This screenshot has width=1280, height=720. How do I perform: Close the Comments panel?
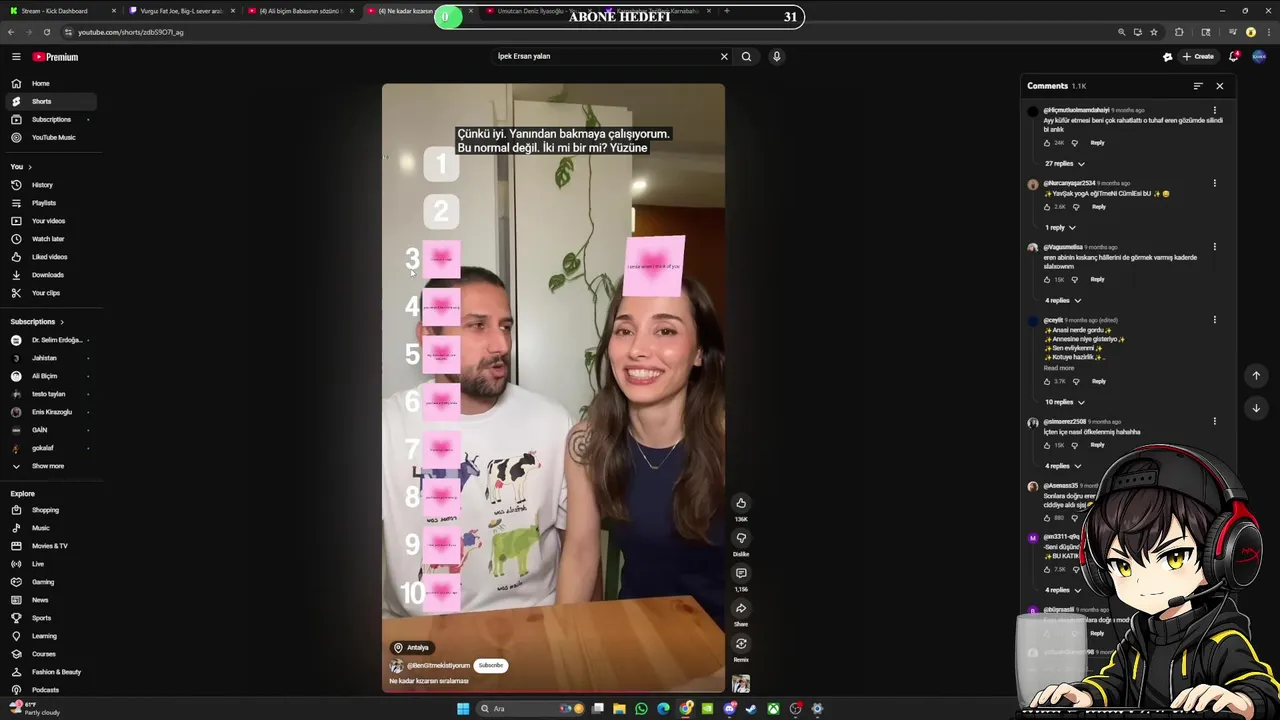tap(1220, 86)
